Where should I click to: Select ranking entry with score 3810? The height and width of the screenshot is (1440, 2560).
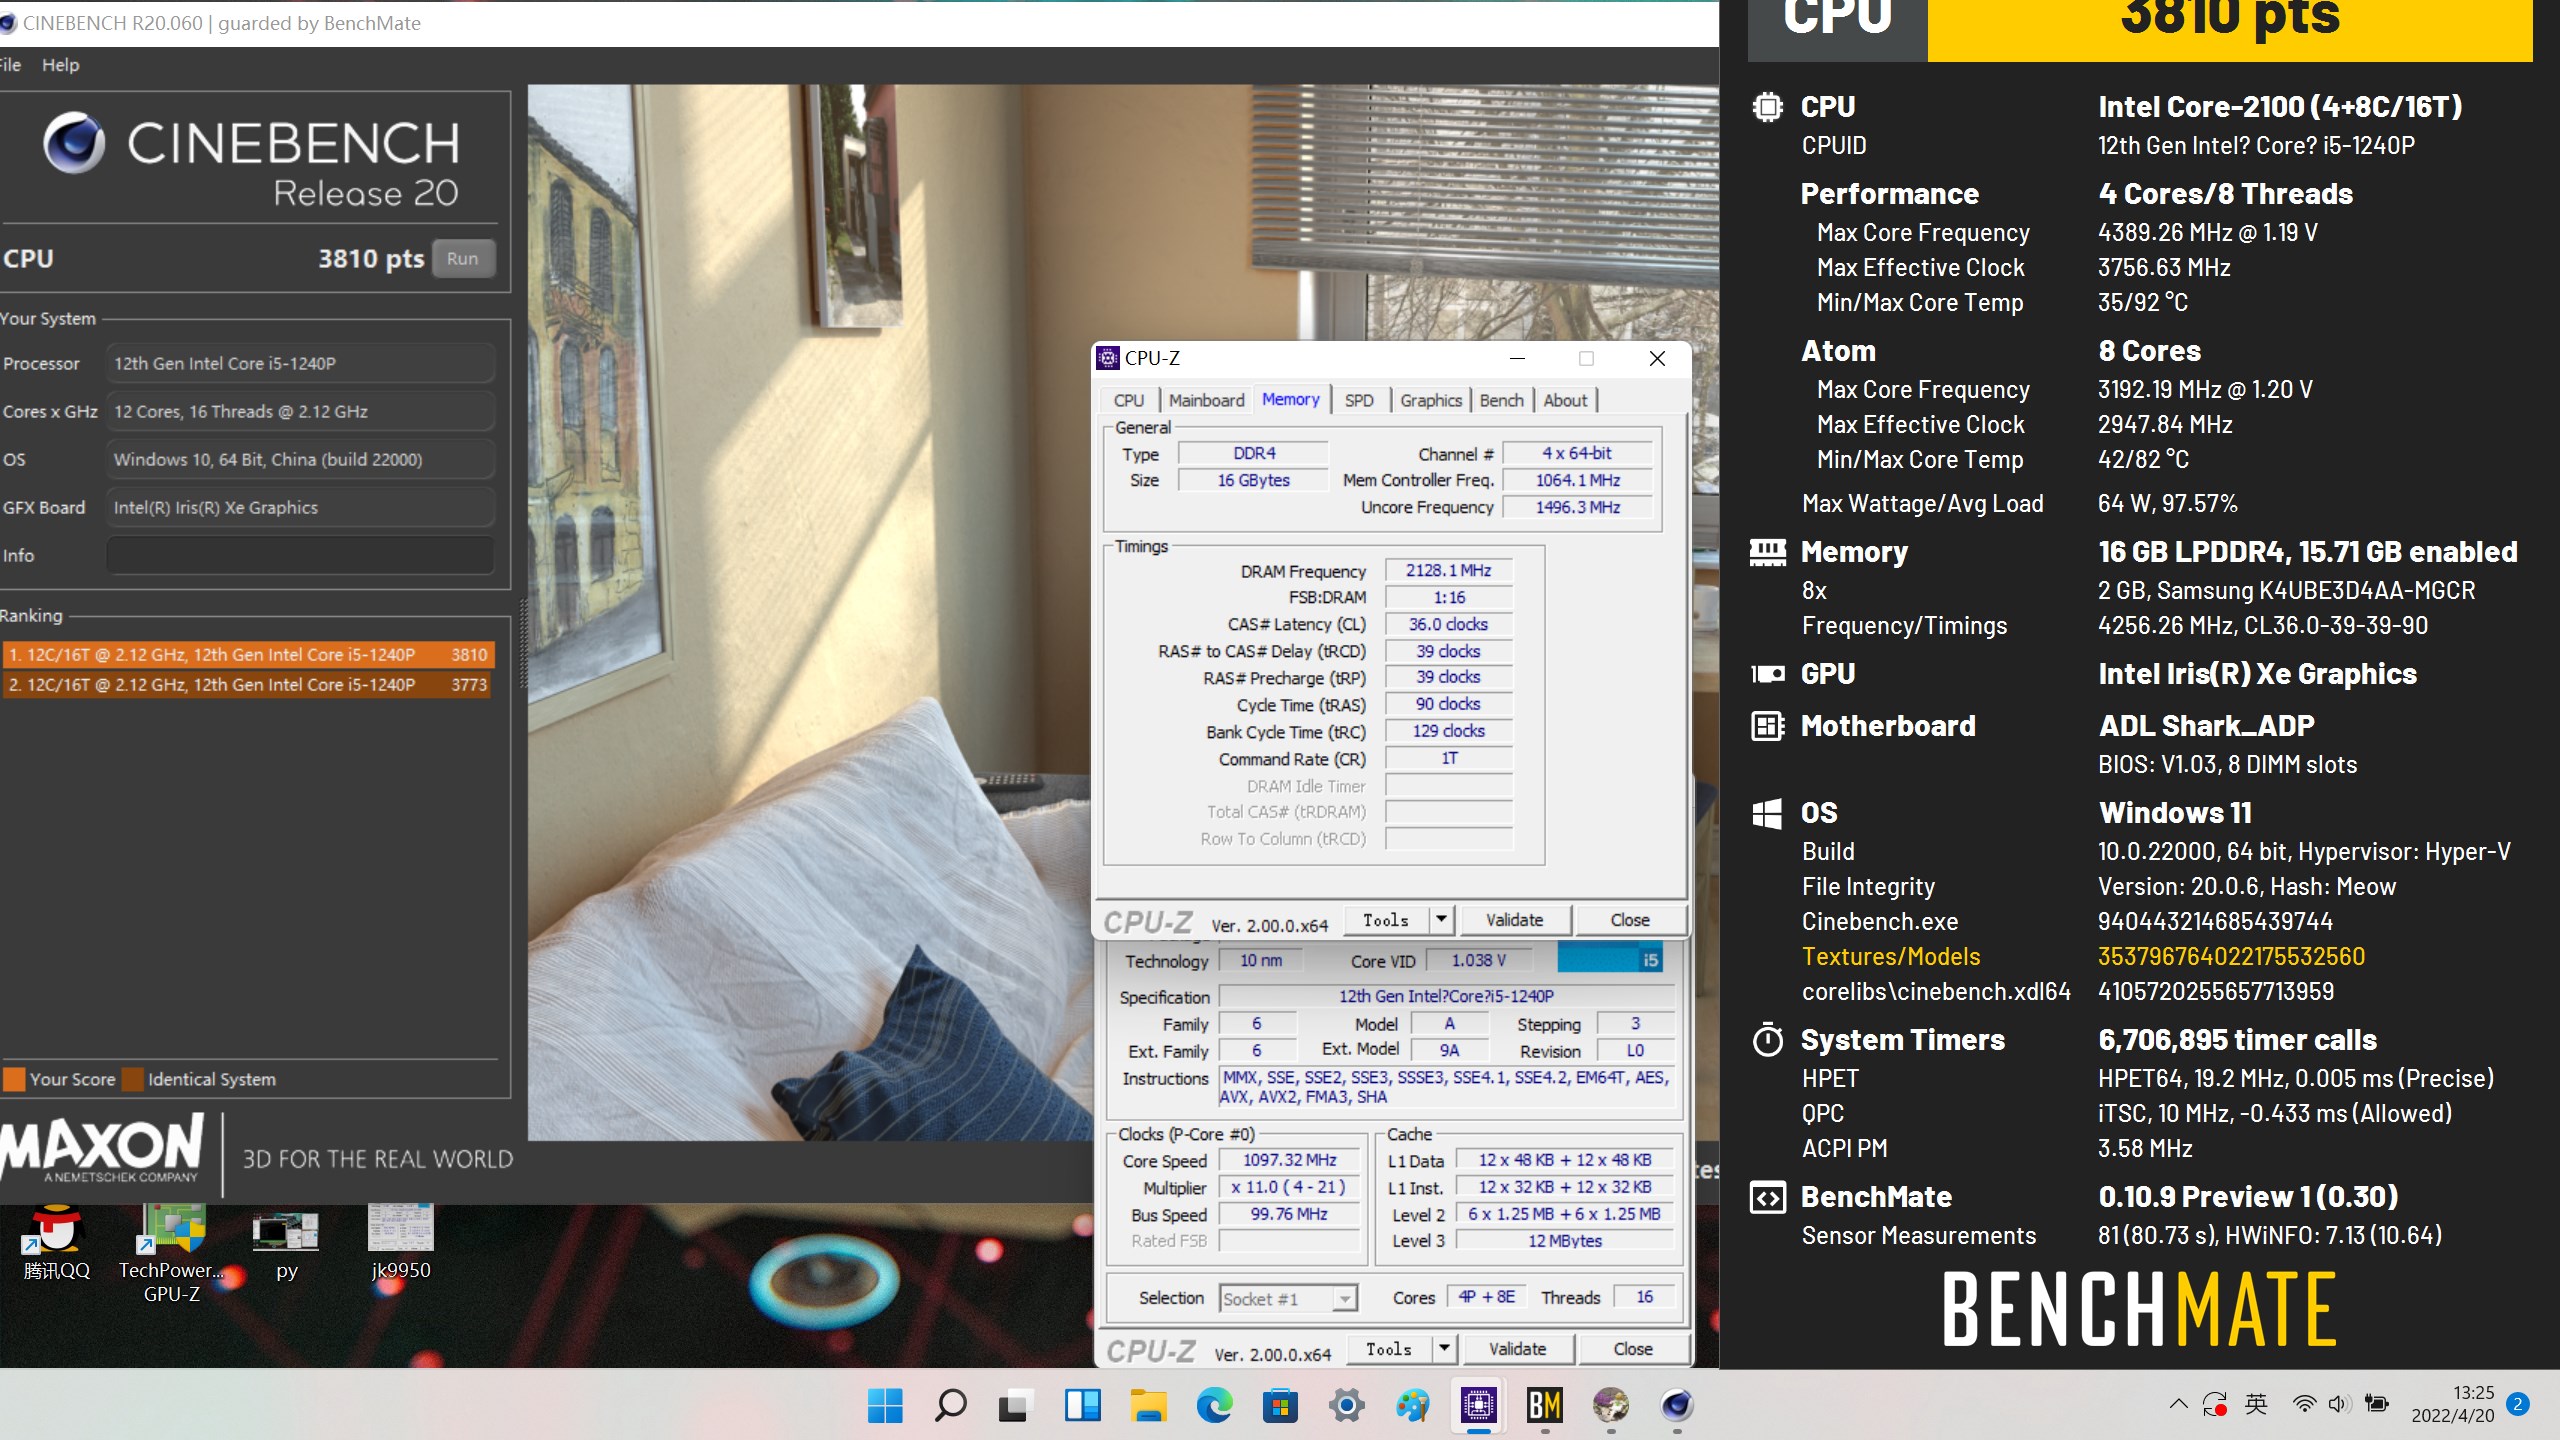click(x=247, y=655)
